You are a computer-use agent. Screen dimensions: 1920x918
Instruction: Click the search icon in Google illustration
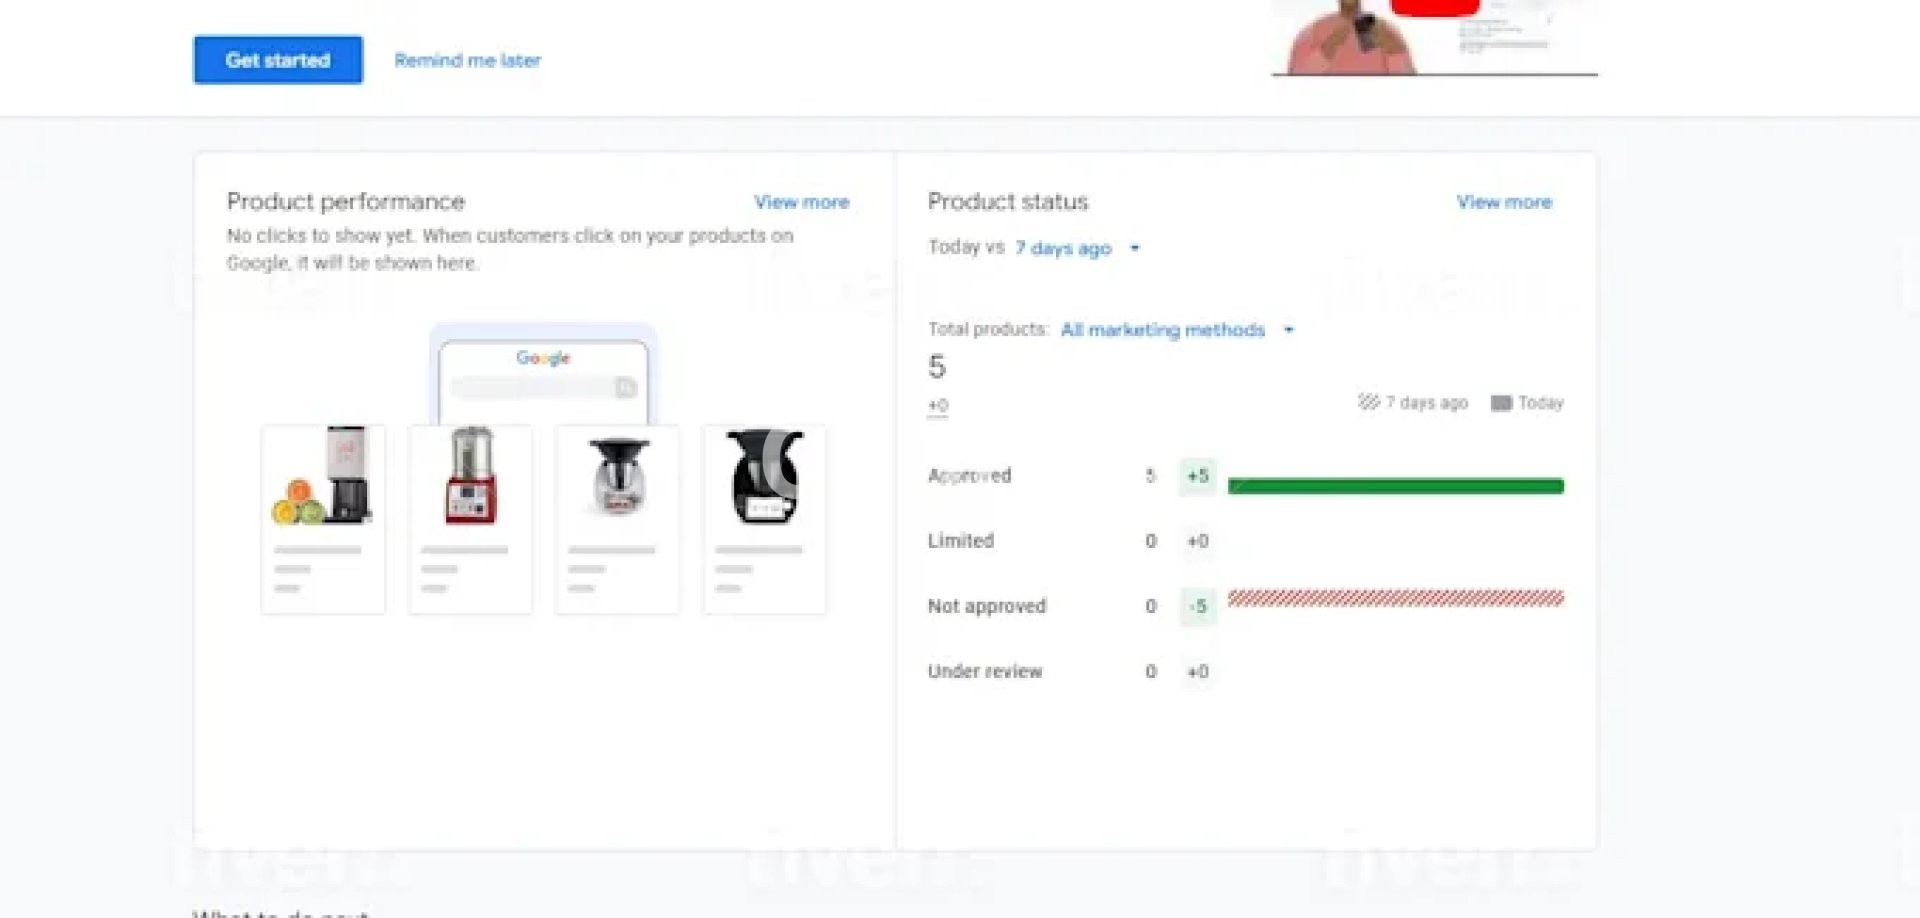coord(625,387)
